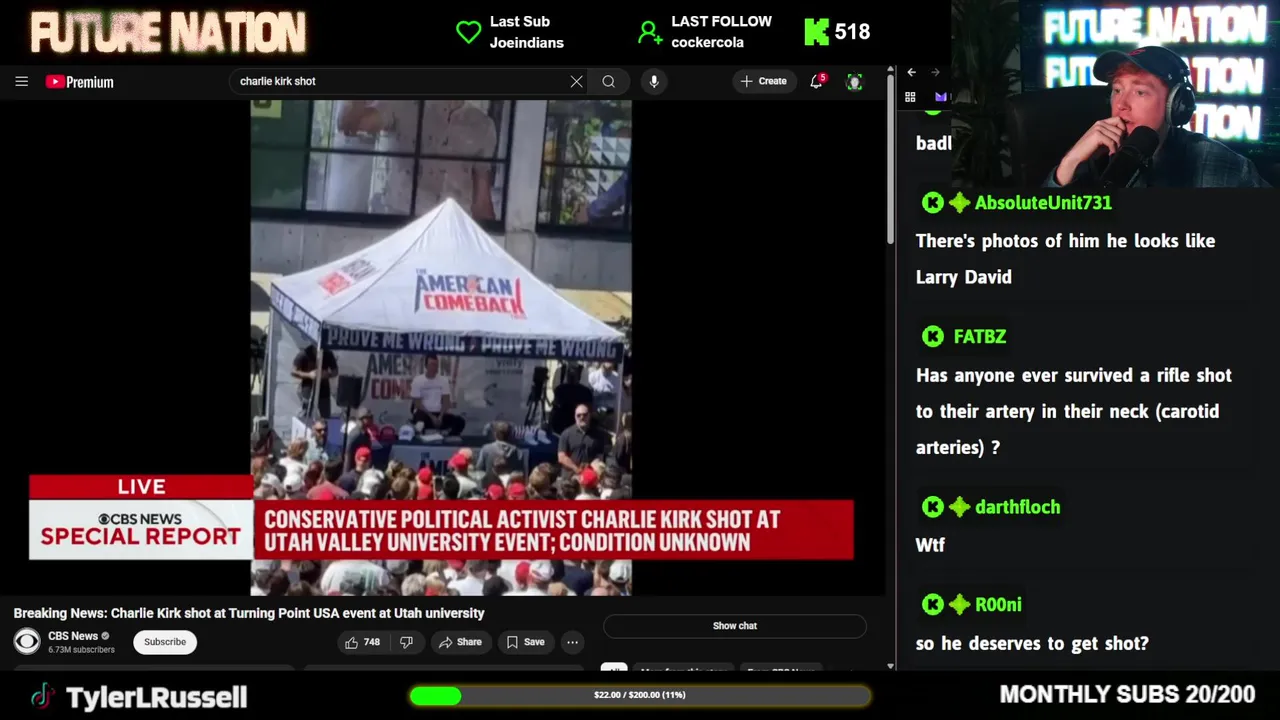The image size is (1280, 720).
Task: Open the account avatar menu
Action: tap(854, 82)
